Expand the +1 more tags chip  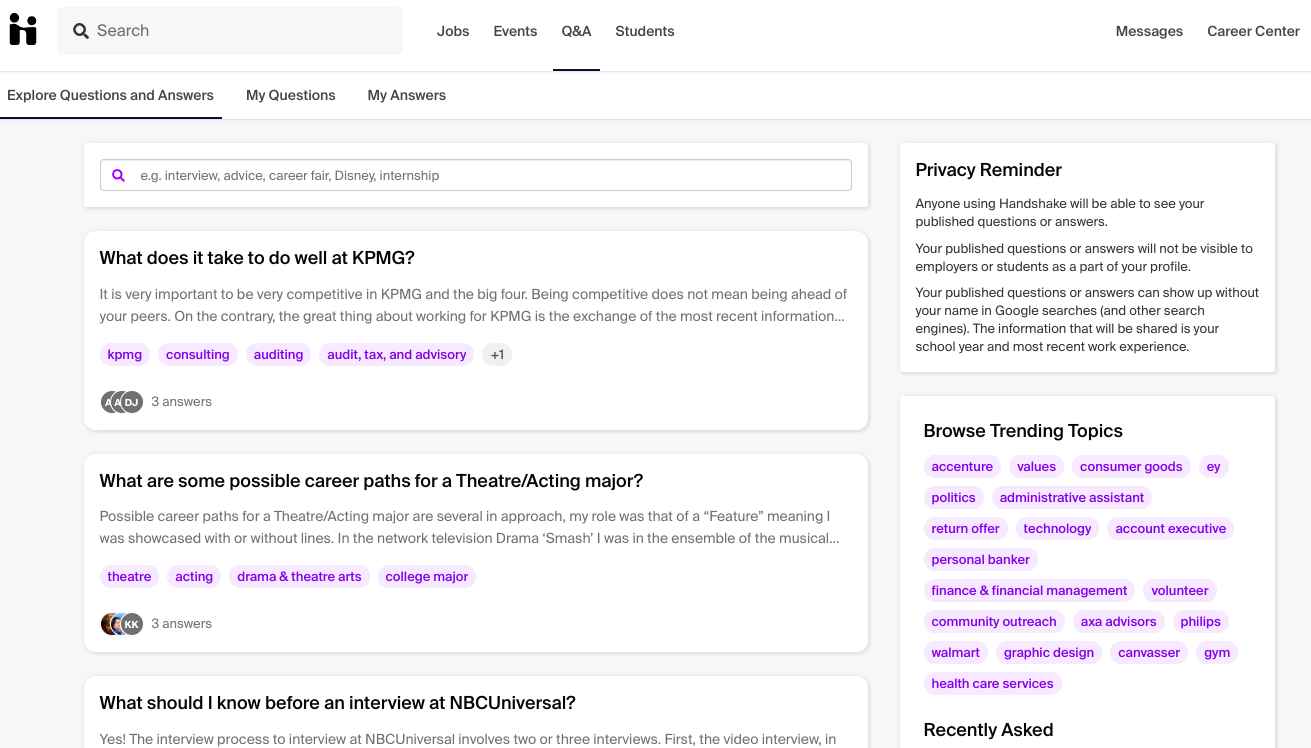(x=497, y=354)
